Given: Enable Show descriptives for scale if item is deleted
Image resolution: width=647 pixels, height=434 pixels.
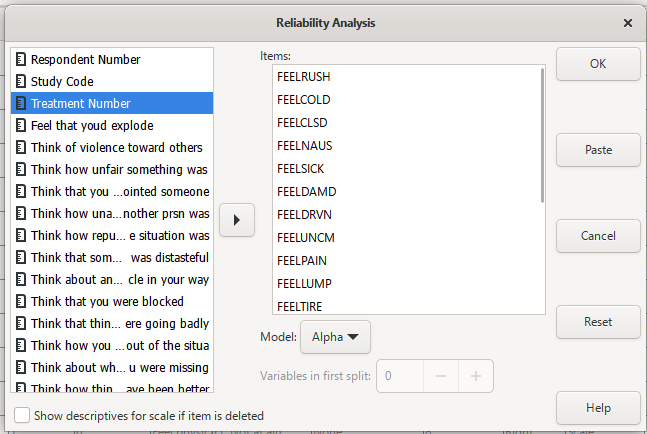Looking at the screenshot, I should [22, 415].
